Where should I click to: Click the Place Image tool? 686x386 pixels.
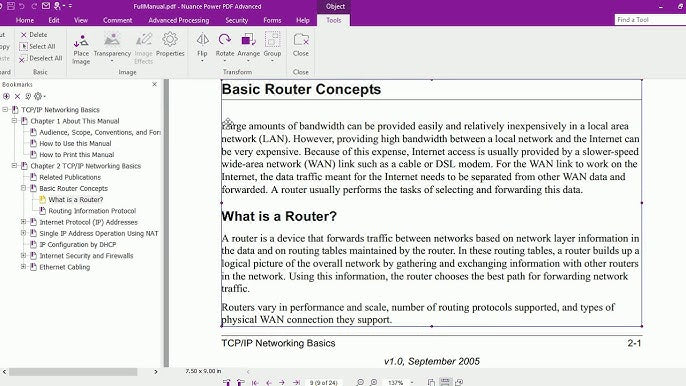coord(81,49)
